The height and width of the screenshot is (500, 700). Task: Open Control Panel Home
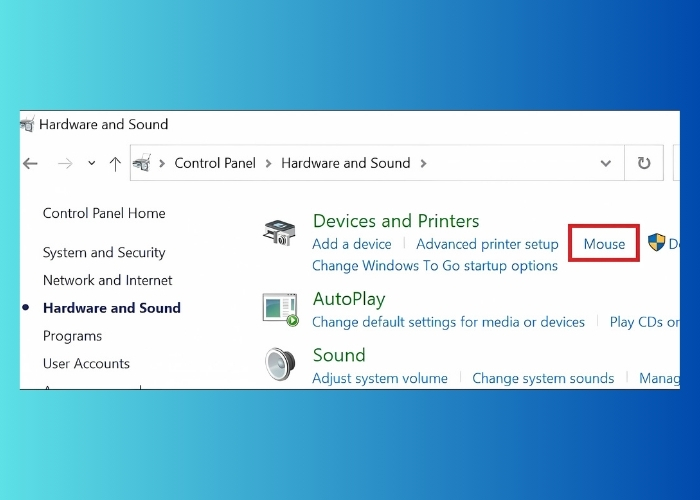(x=104, y=213)
